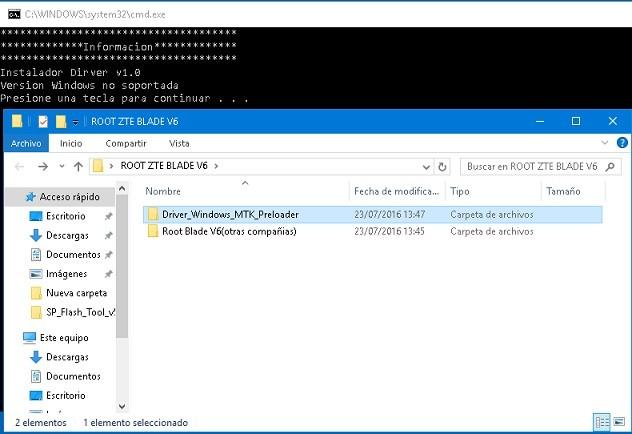This screenshot has width=632, height=434.
Task: Sort by the Tipo column header
Action: coord(493,191)
